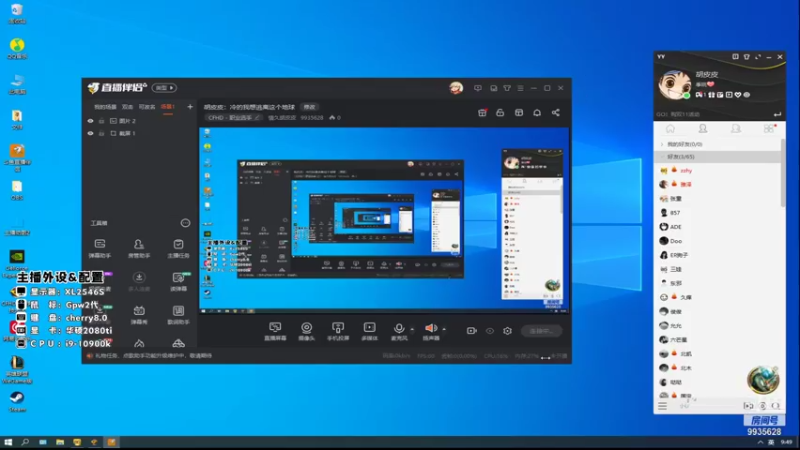Add the 摄像头 camera source
This screenshot has height=450, width=800.
(306, 331)
